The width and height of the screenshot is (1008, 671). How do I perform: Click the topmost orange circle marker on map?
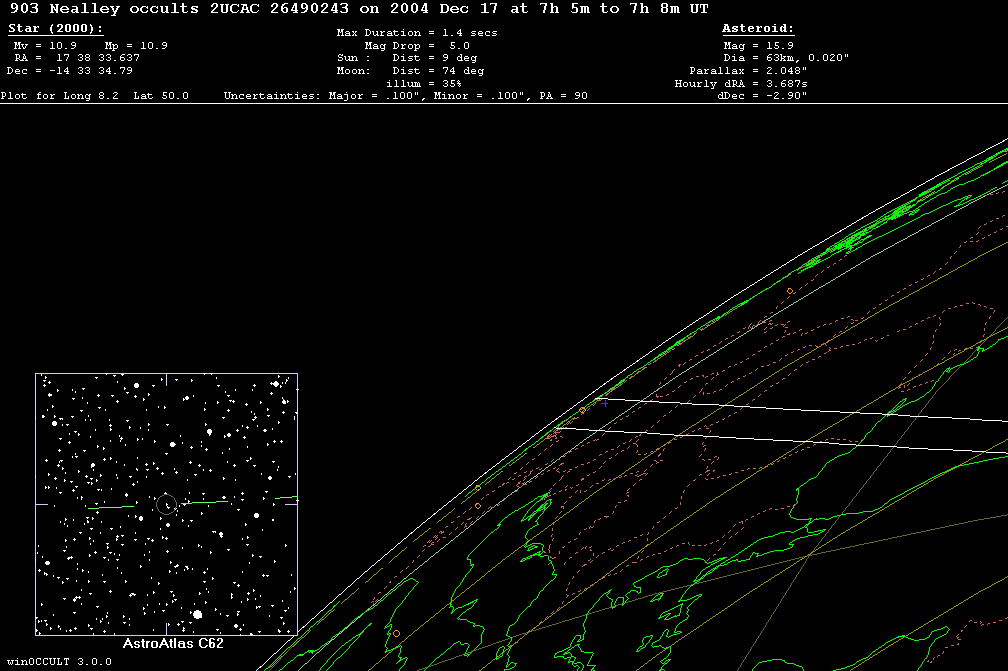790,291
